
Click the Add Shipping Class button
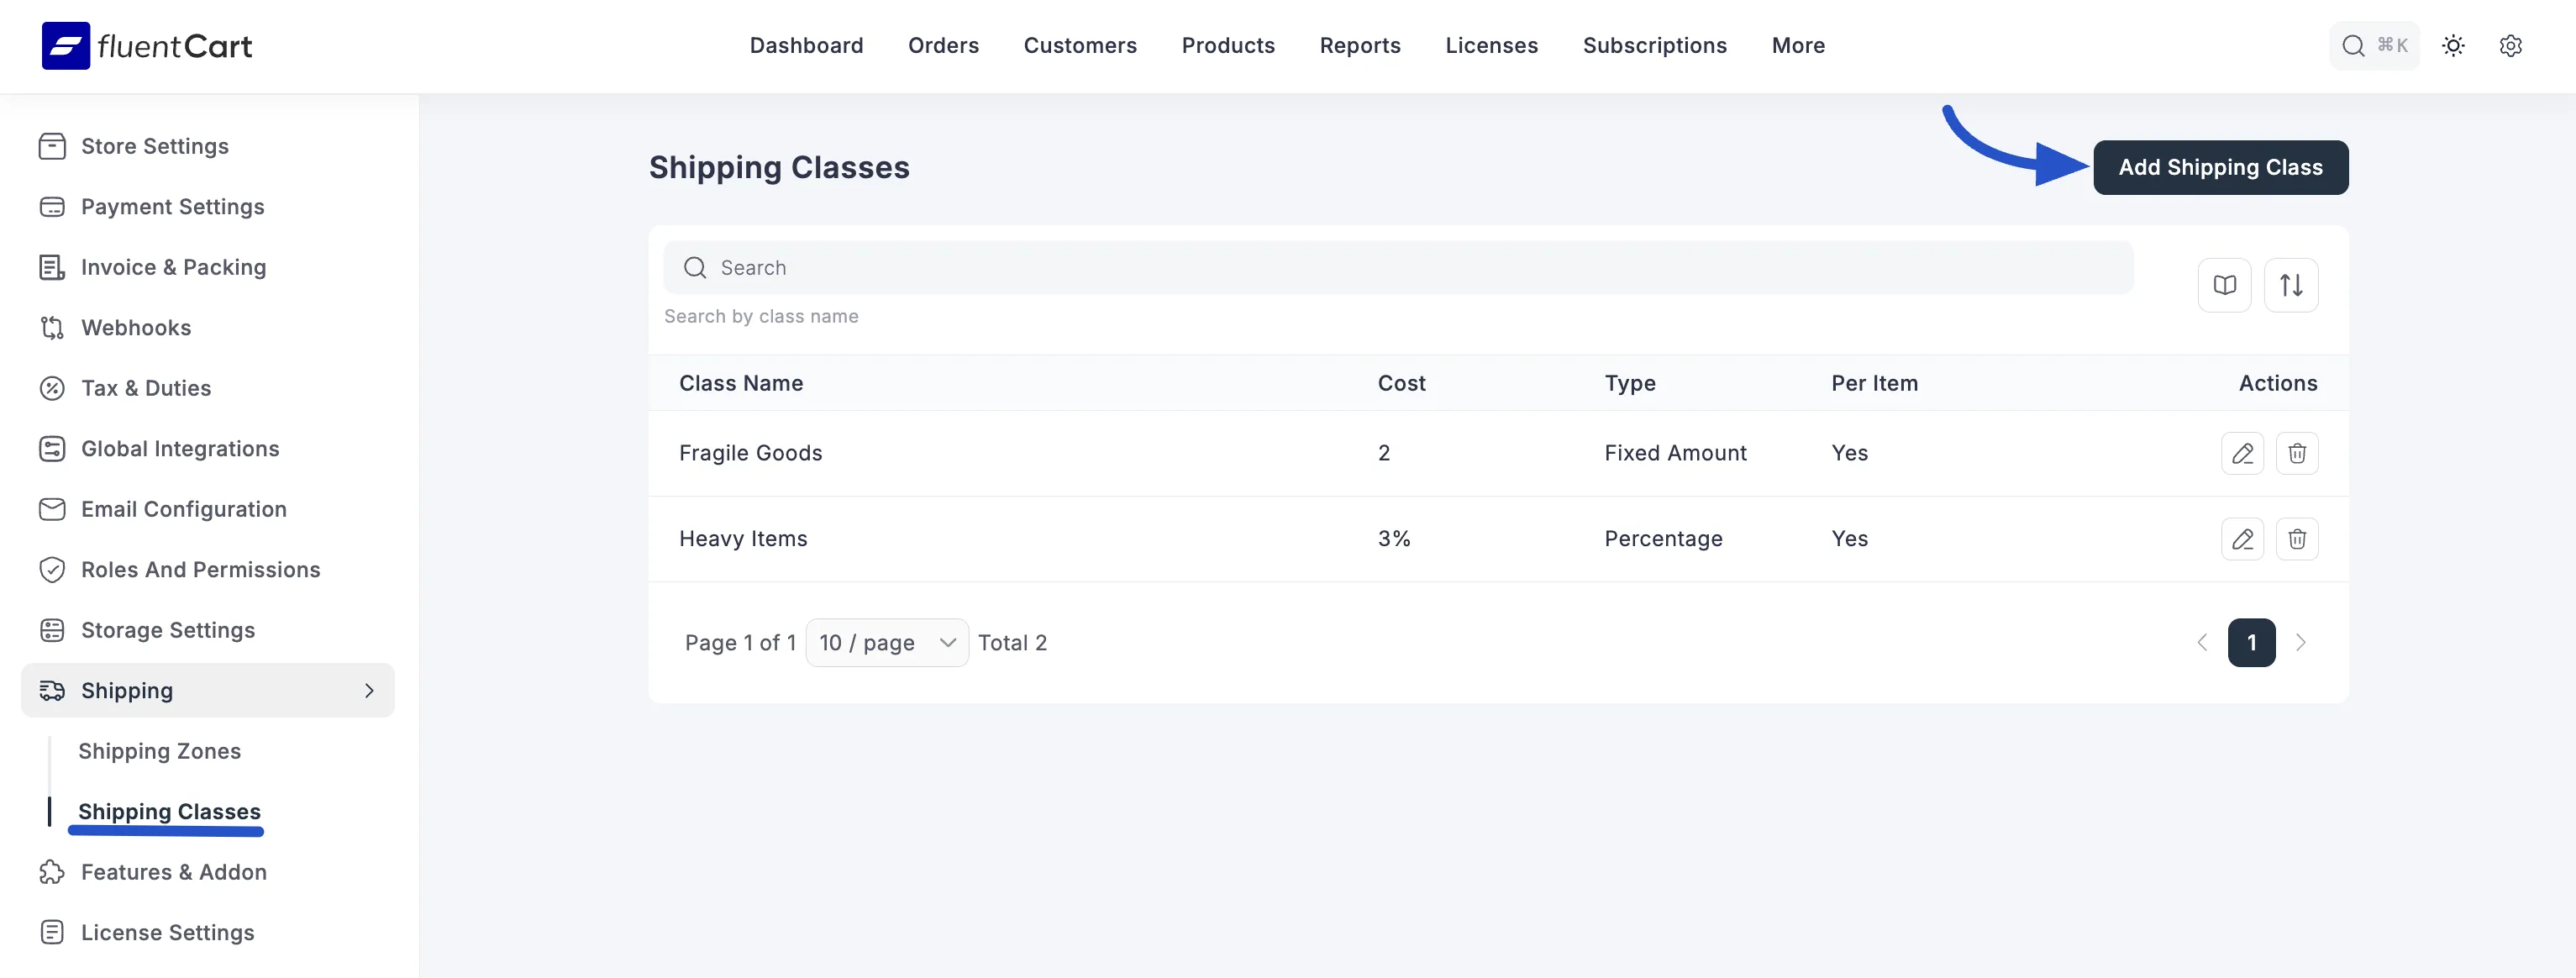coord(2221,167)
